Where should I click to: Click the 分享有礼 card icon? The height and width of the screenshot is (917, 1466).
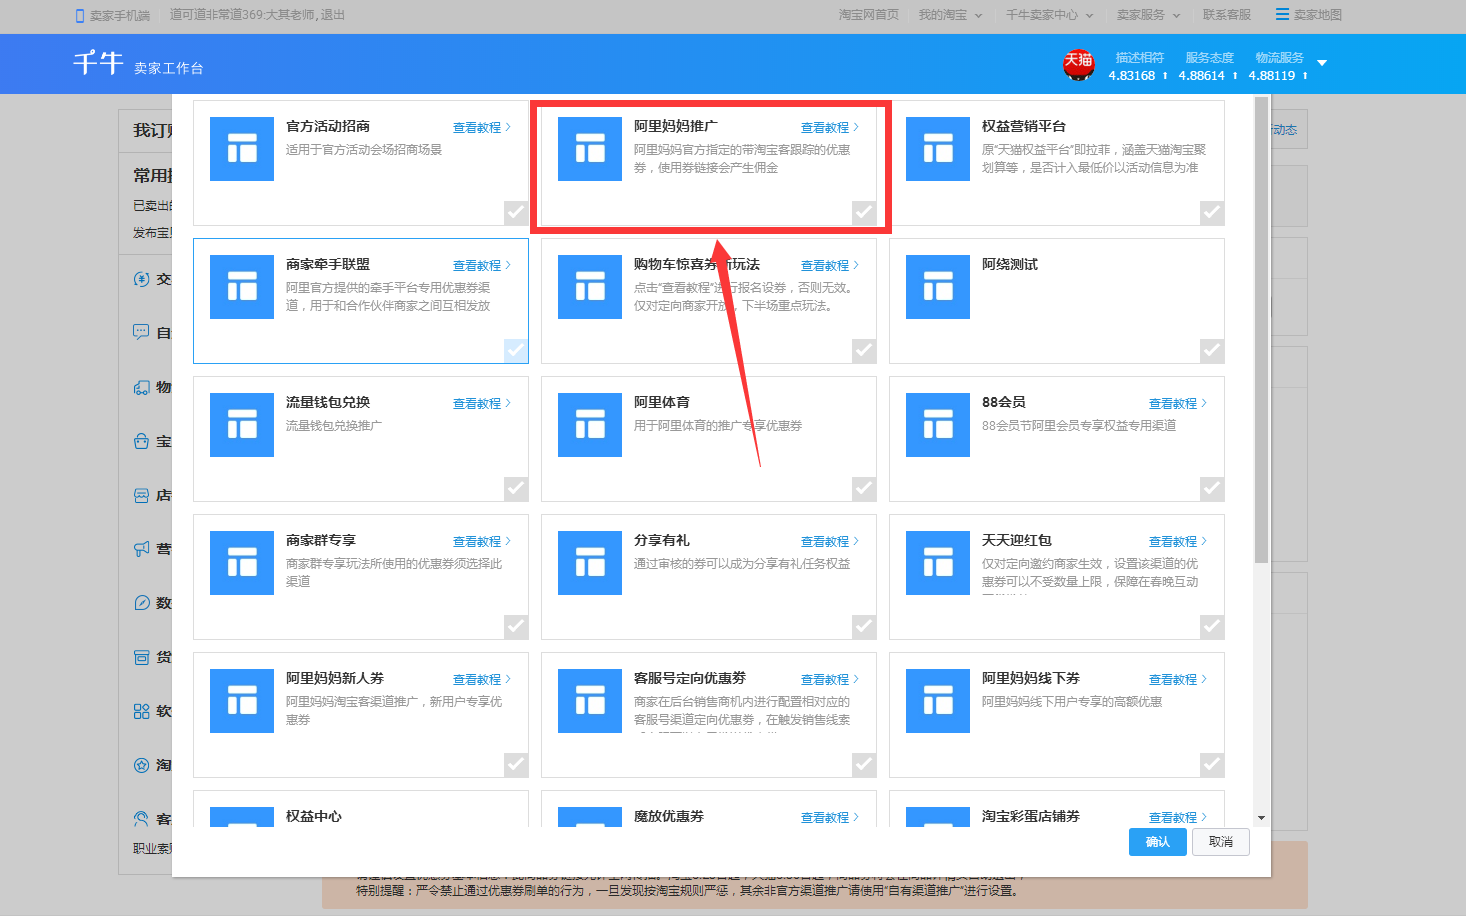click(x=590, y=563)
